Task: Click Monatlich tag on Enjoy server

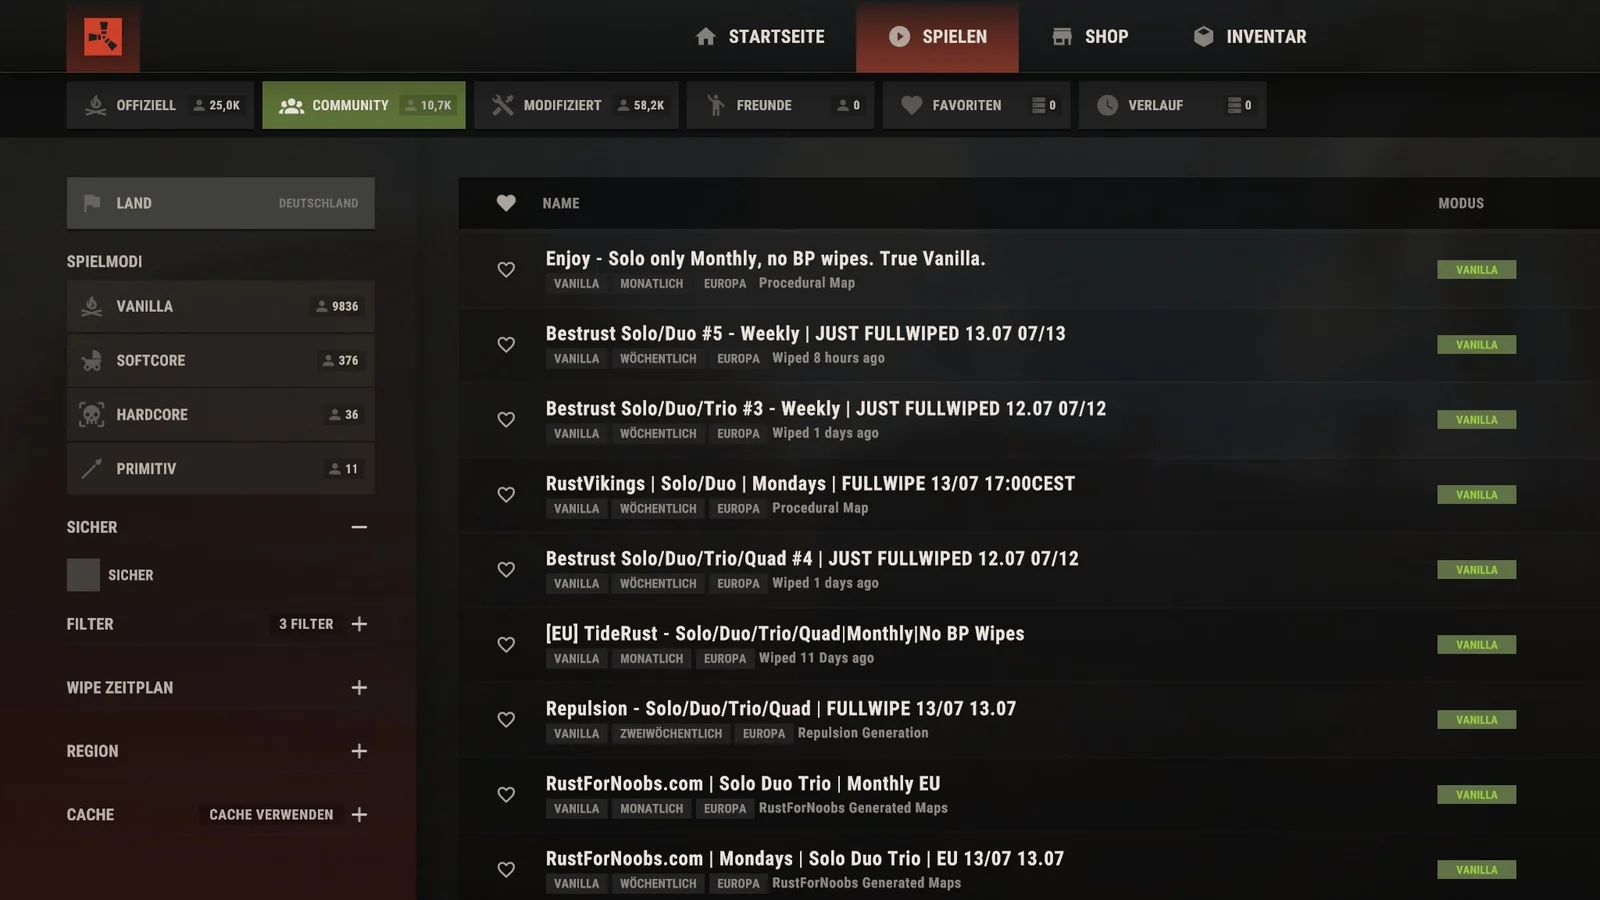Action: click(651, 284)
